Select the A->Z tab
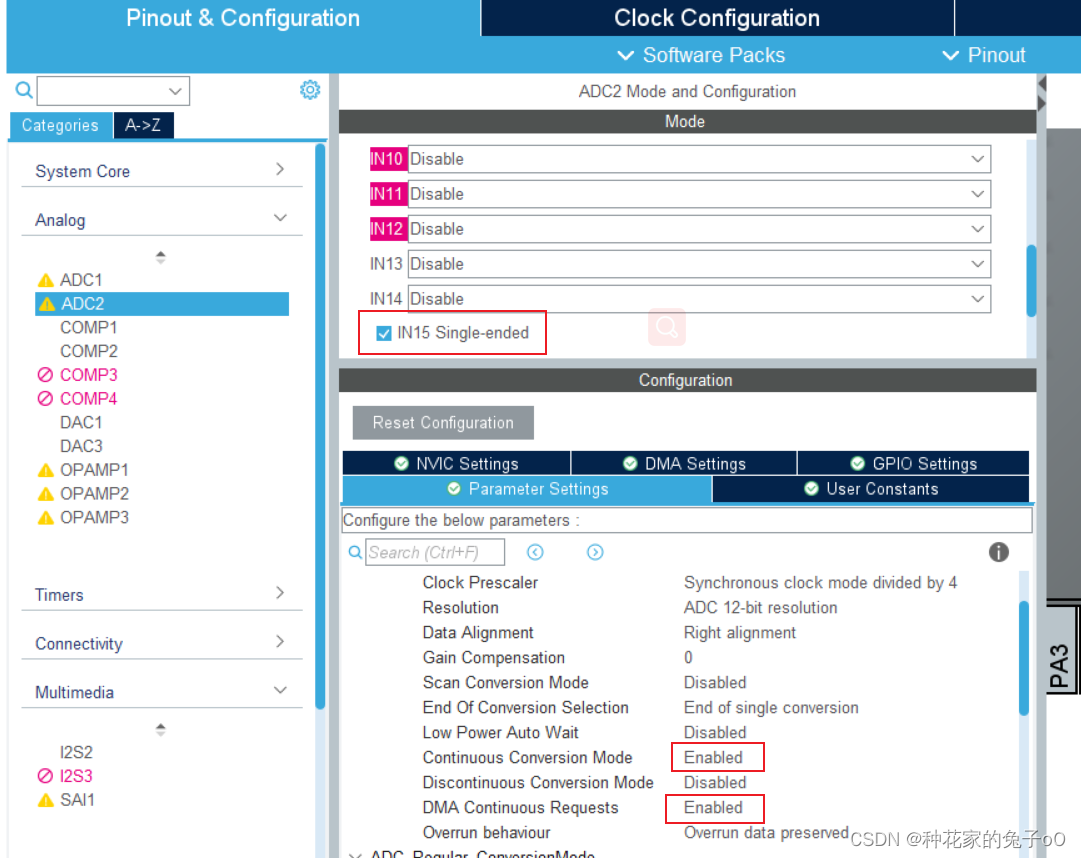Image resolution: width=1081 pixels, height=858 pixels. pyautogui.click(x=143, y=125)
